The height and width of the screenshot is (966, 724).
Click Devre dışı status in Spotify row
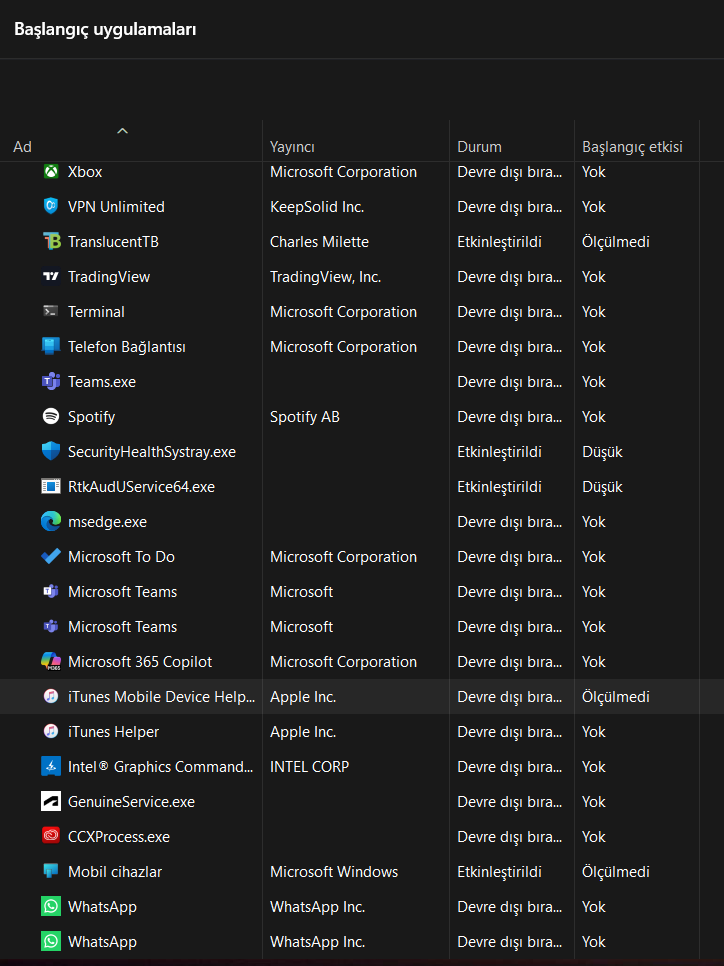[x=509, y=417]
